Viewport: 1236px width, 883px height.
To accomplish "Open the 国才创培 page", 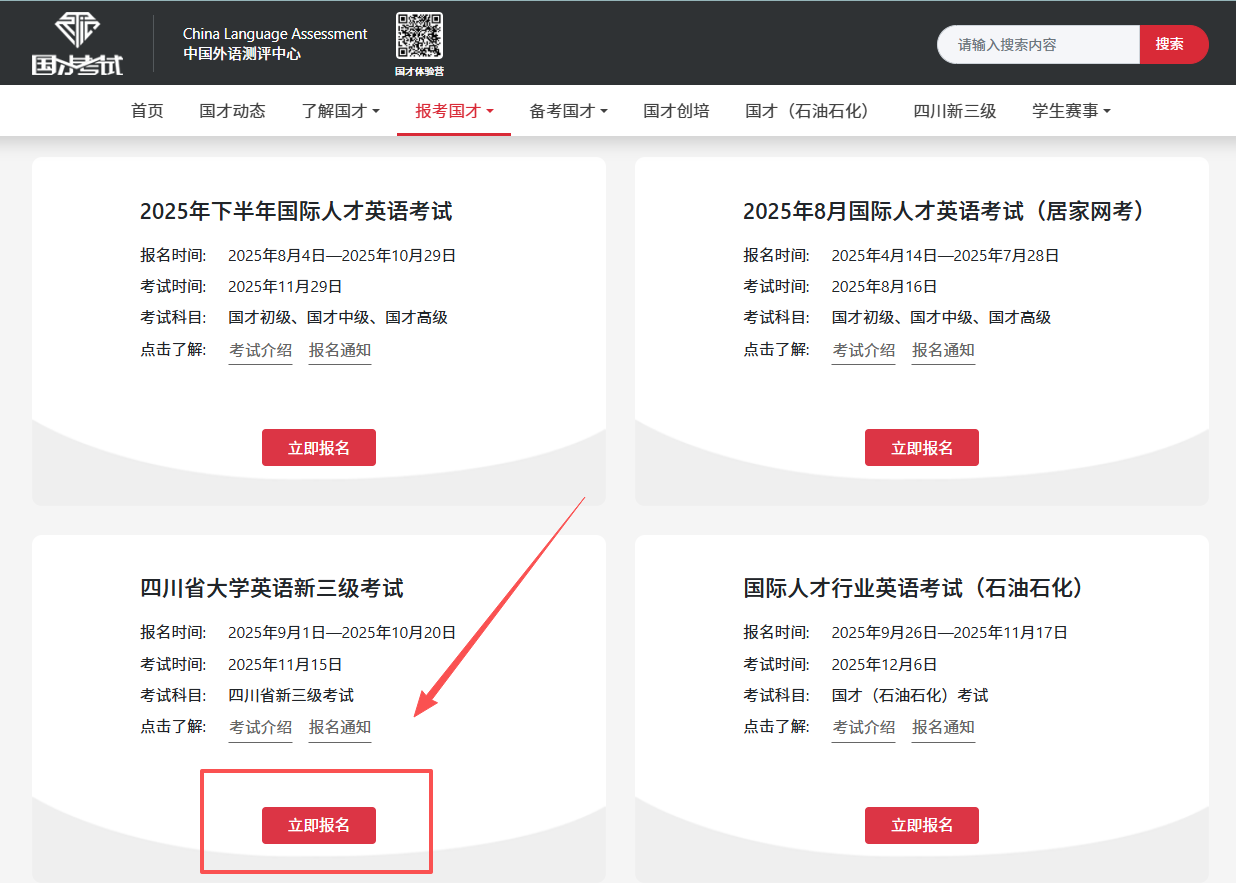I will (676, 110).
